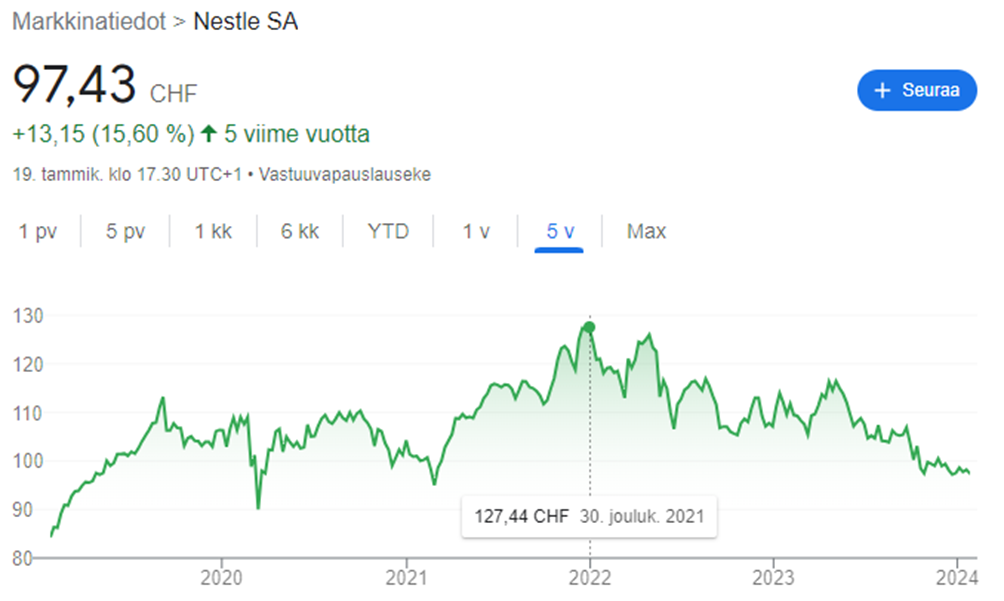Image resolution: width=1004 pixels, height=601 pixels.
Task: Open the Vastuuvapauslauseke disclaimer link
Action: click(x=345, y=174)
